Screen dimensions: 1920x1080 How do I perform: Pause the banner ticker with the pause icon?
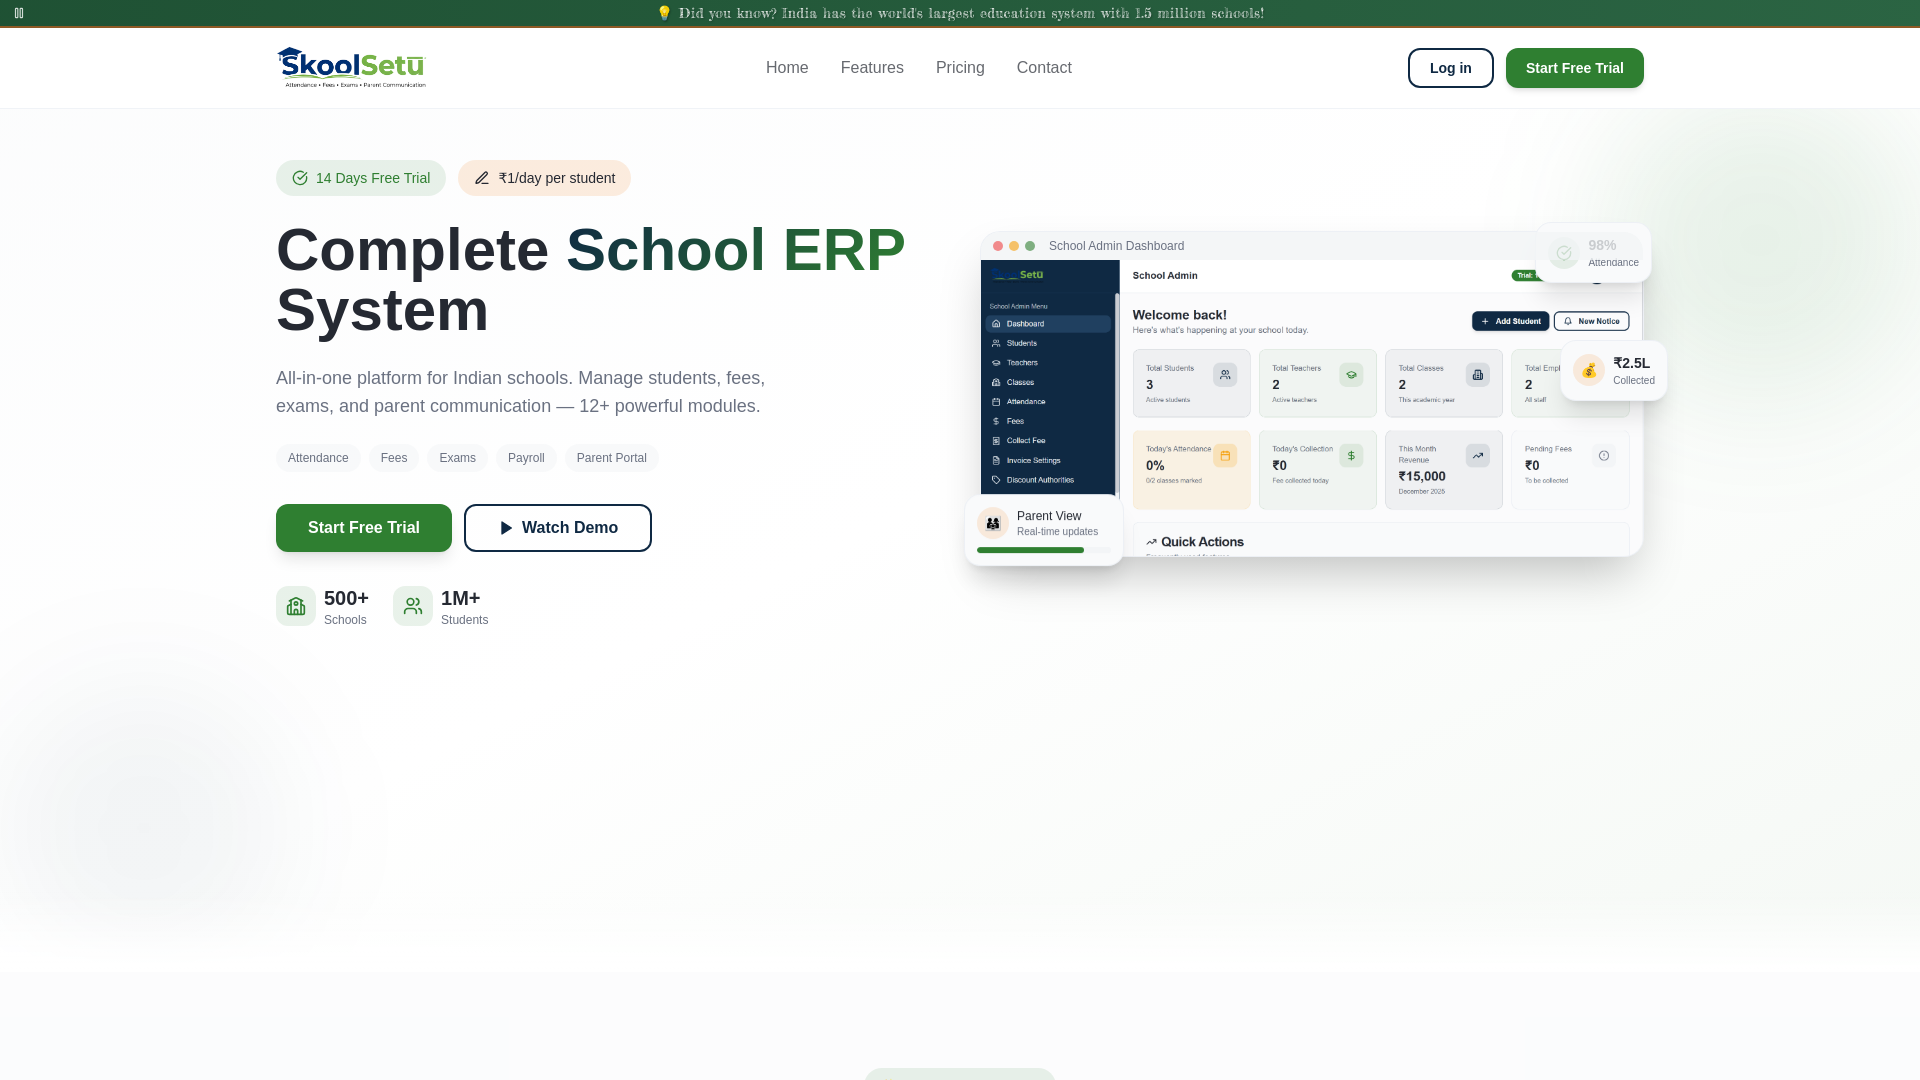pos(19,13)
